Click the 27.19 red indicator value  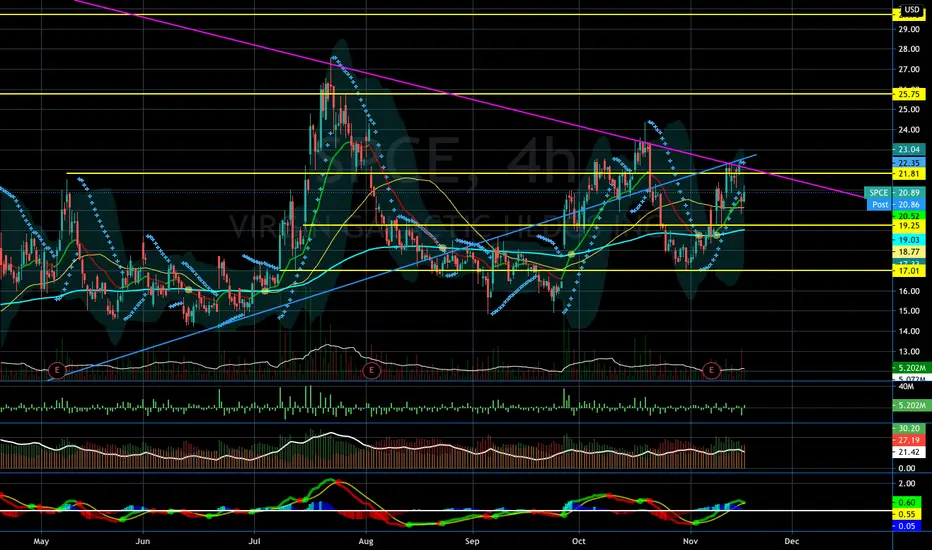909,440
